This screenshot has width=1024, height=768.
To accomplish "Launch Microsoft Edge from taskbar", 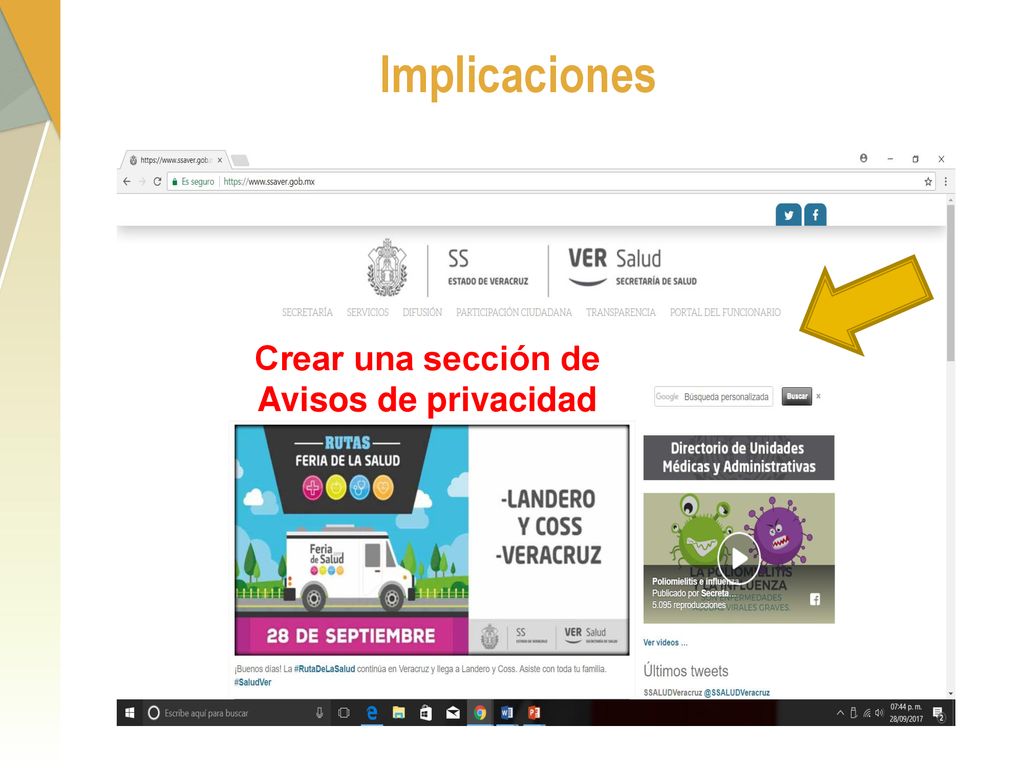I will [x=372, y=712].
